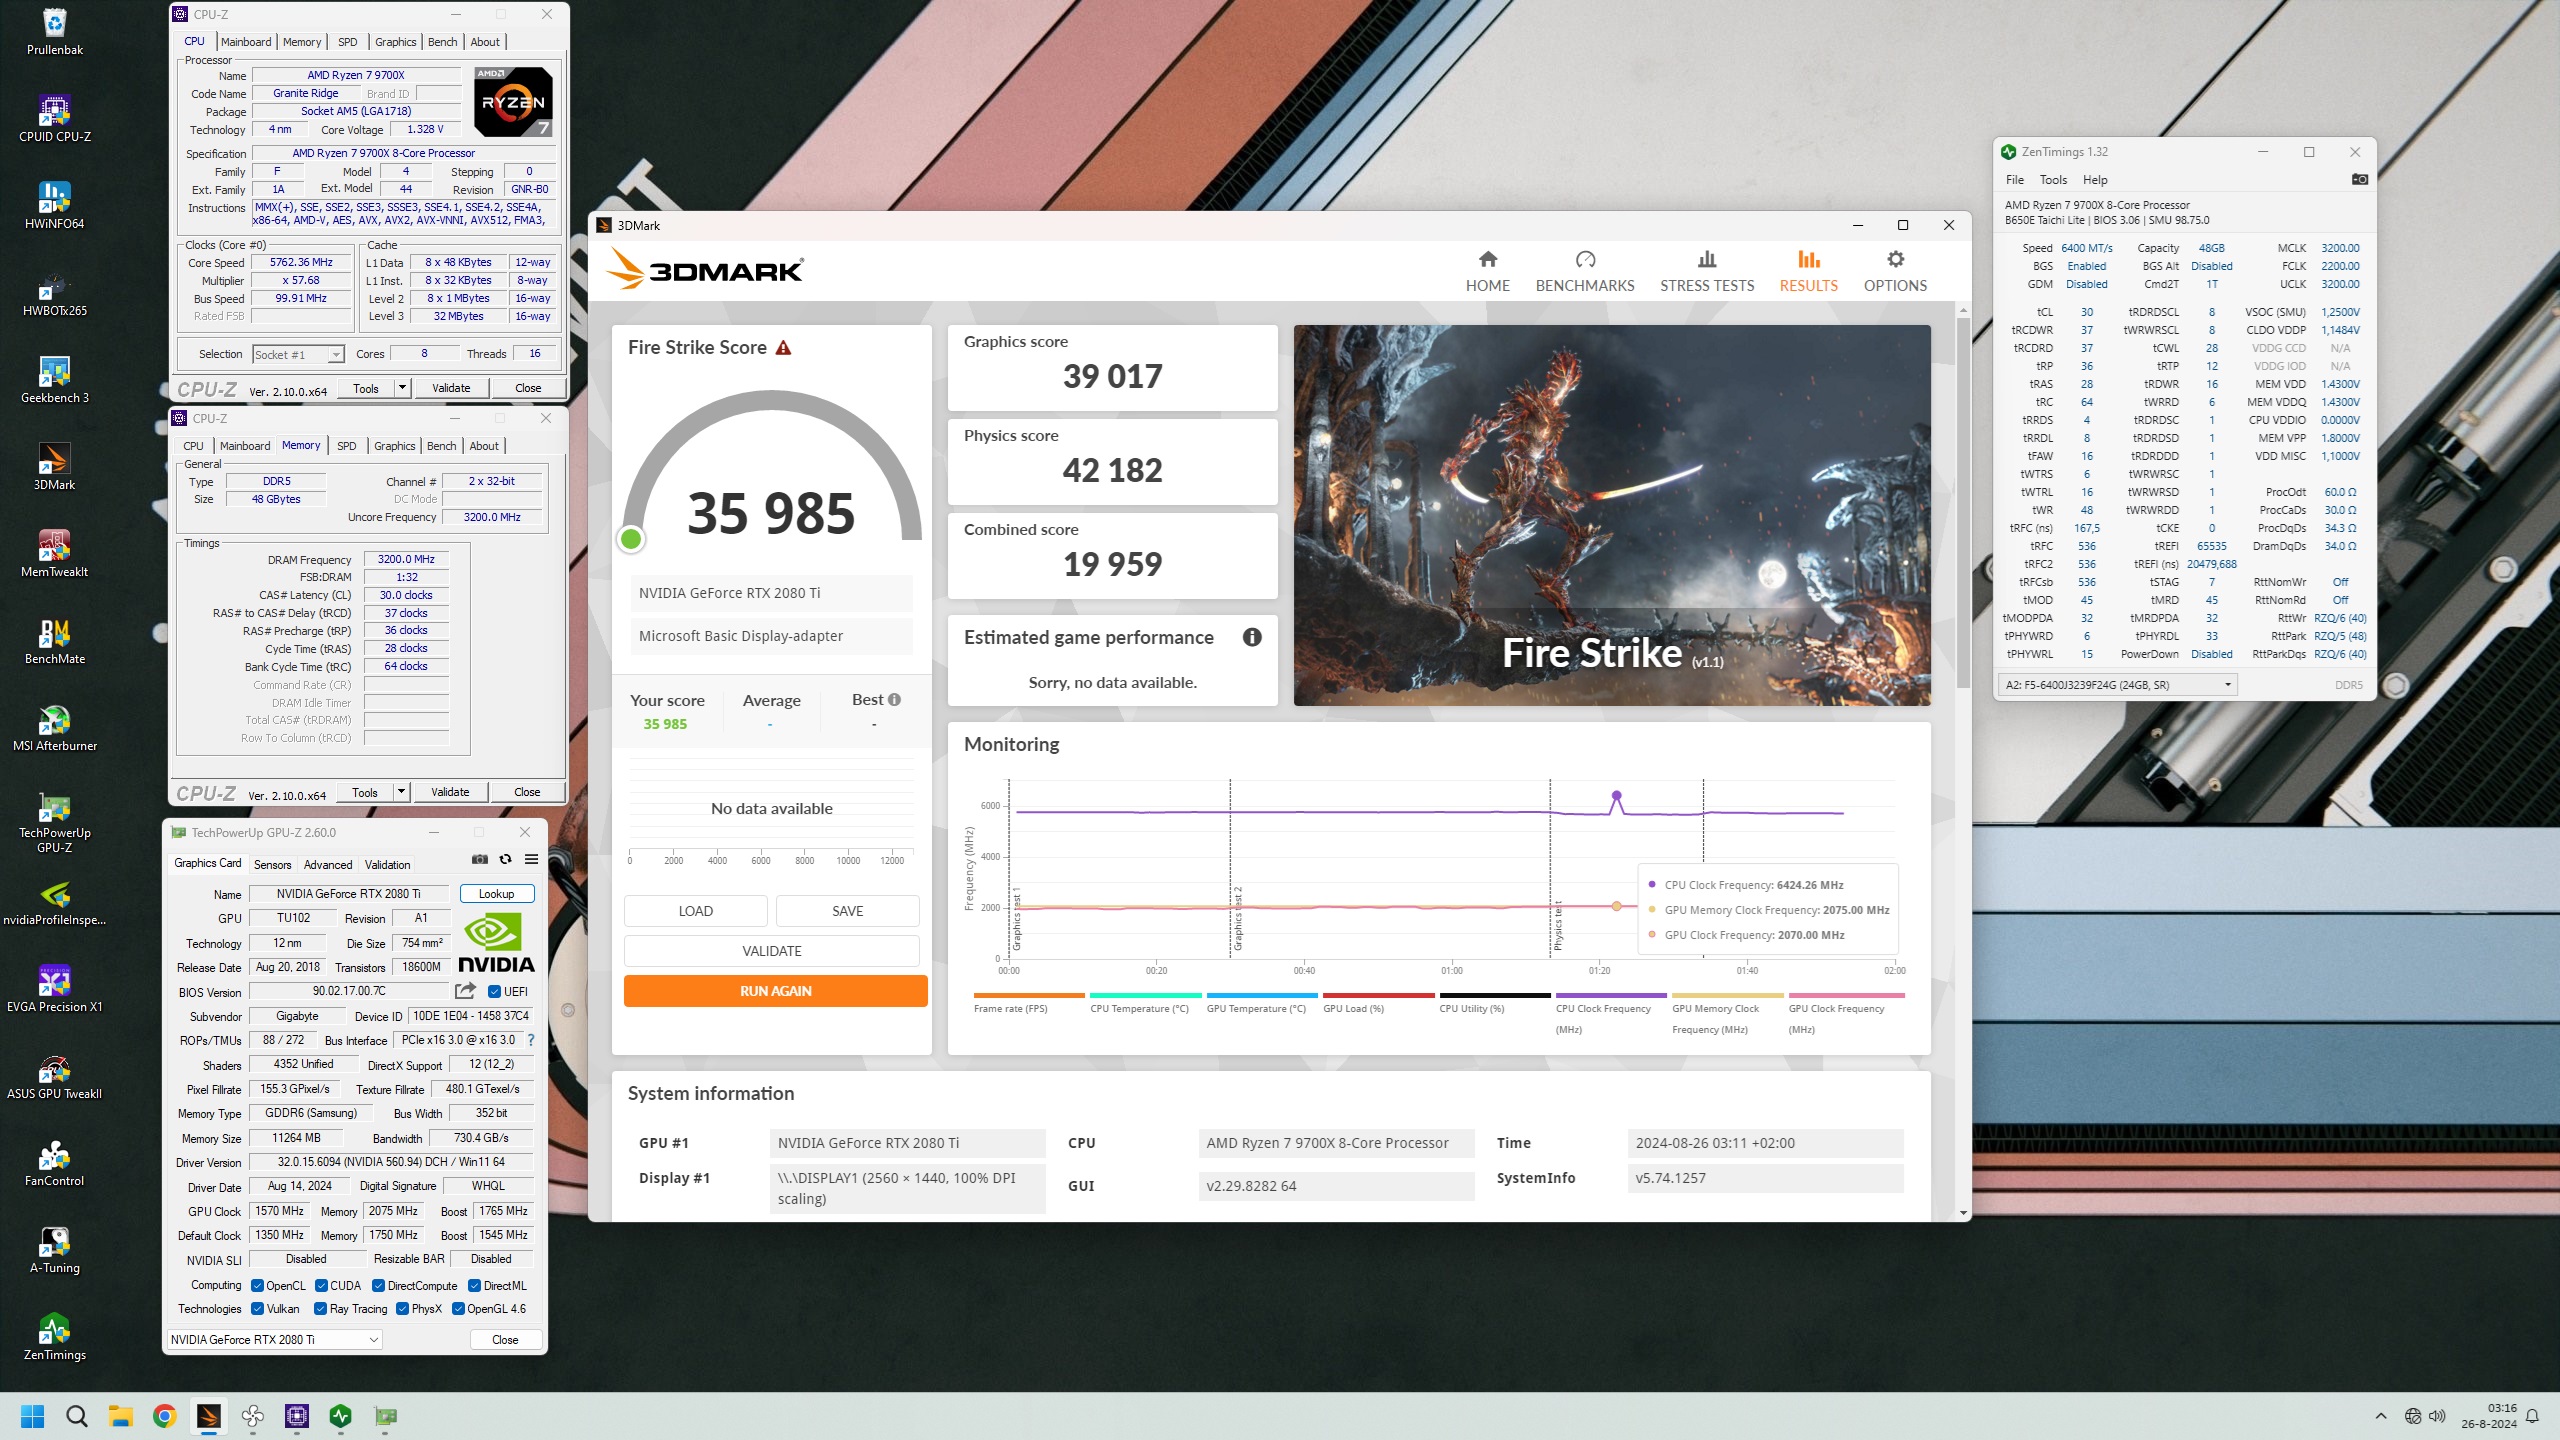Image resolution: width=2560 pixels, height=1440 pixels.
Task: Click GPU Temperature legend color bar
Action: (1262, 996)
